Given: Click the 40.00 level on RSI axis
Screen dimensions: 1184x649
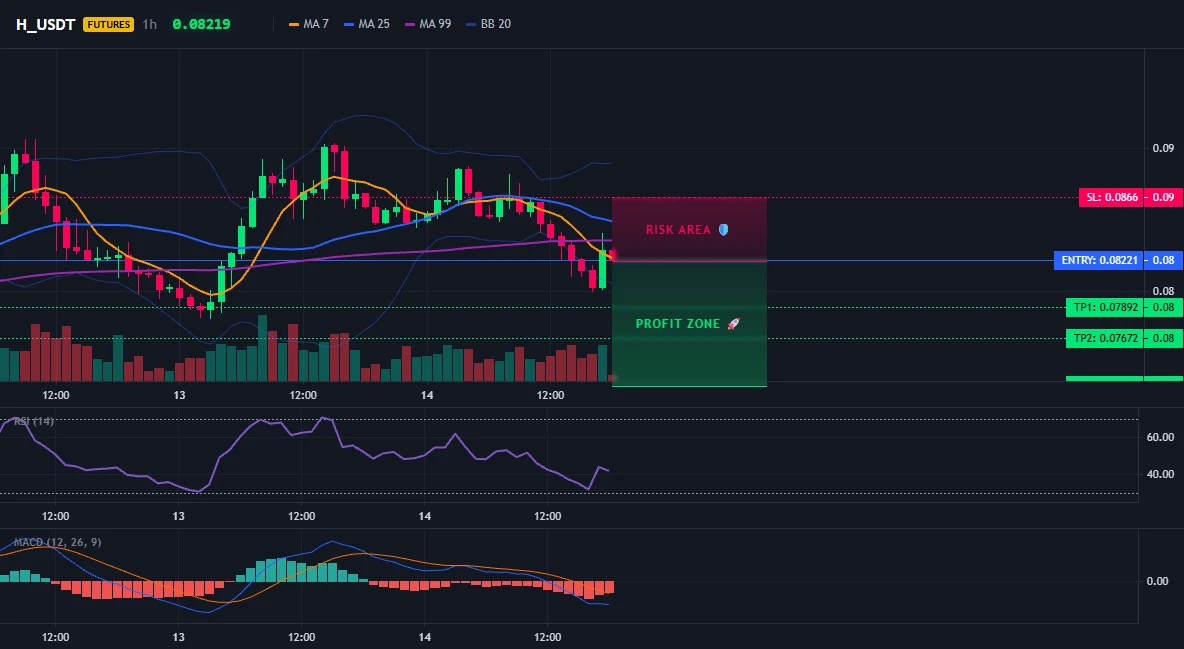Looking at the screenshot, I should 1161,474.
